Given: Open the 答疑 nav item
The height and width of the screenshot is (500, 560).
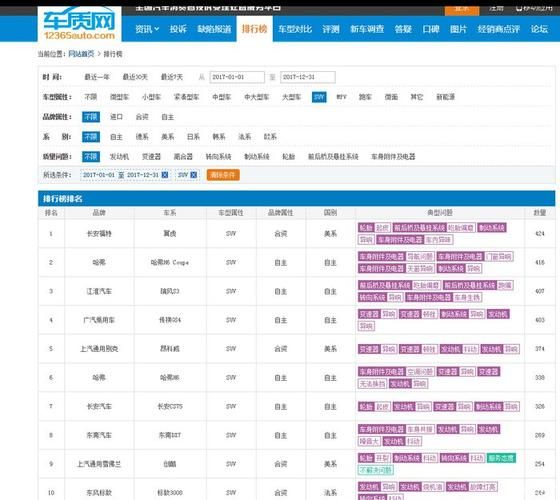Looking at the screenshot, I should pos(403,29).
